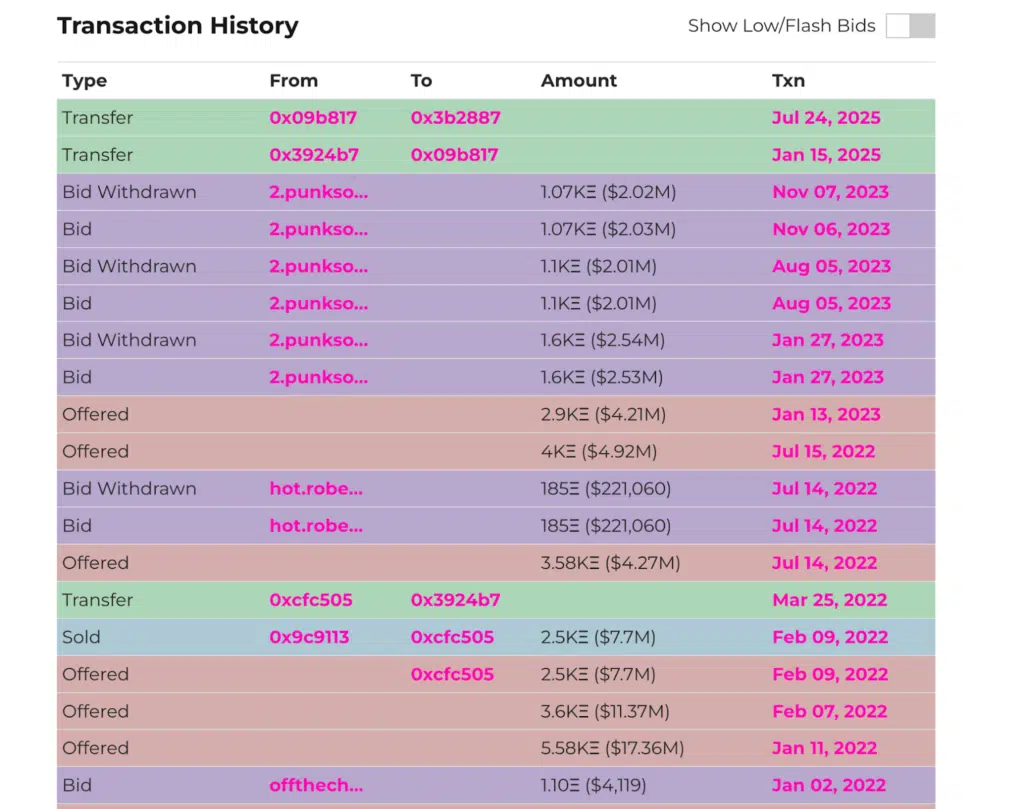Viewport: 1024px width, 809px height.
Task: Click the Jan 11, 2022 offer date
Action: pyautogui.click(x=825, y=748)
